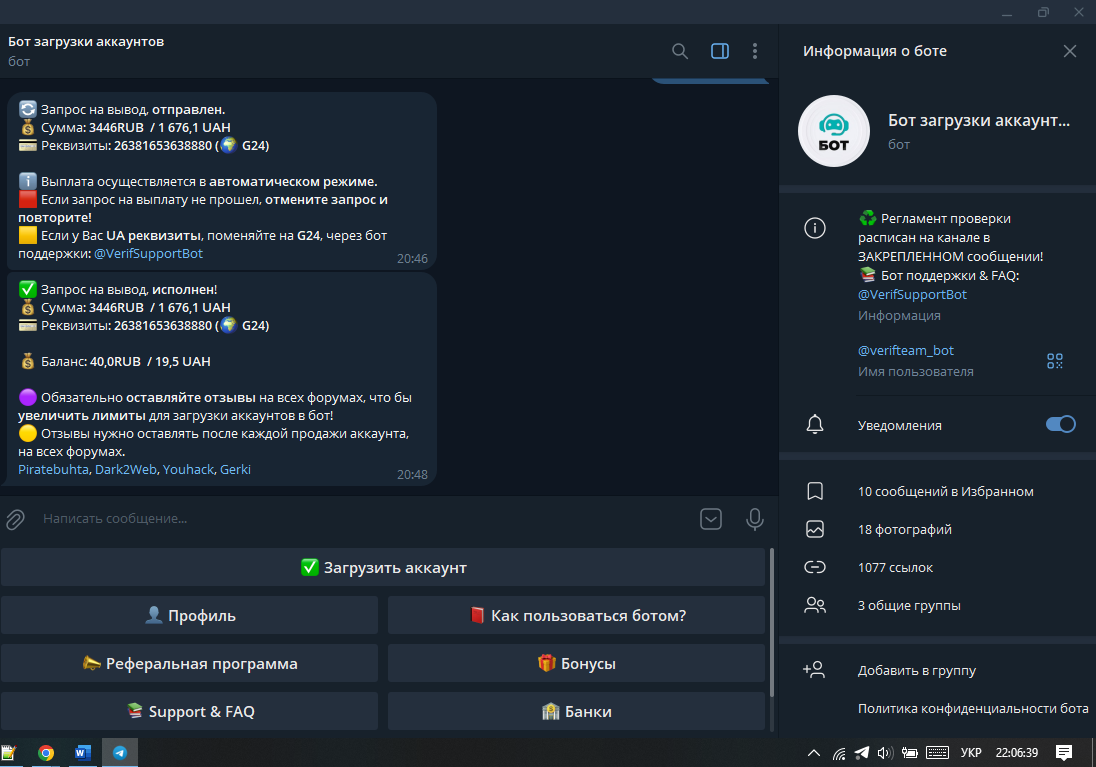Close the bot information panel
1096x767 pixels.
click(x=1070, y=51)
